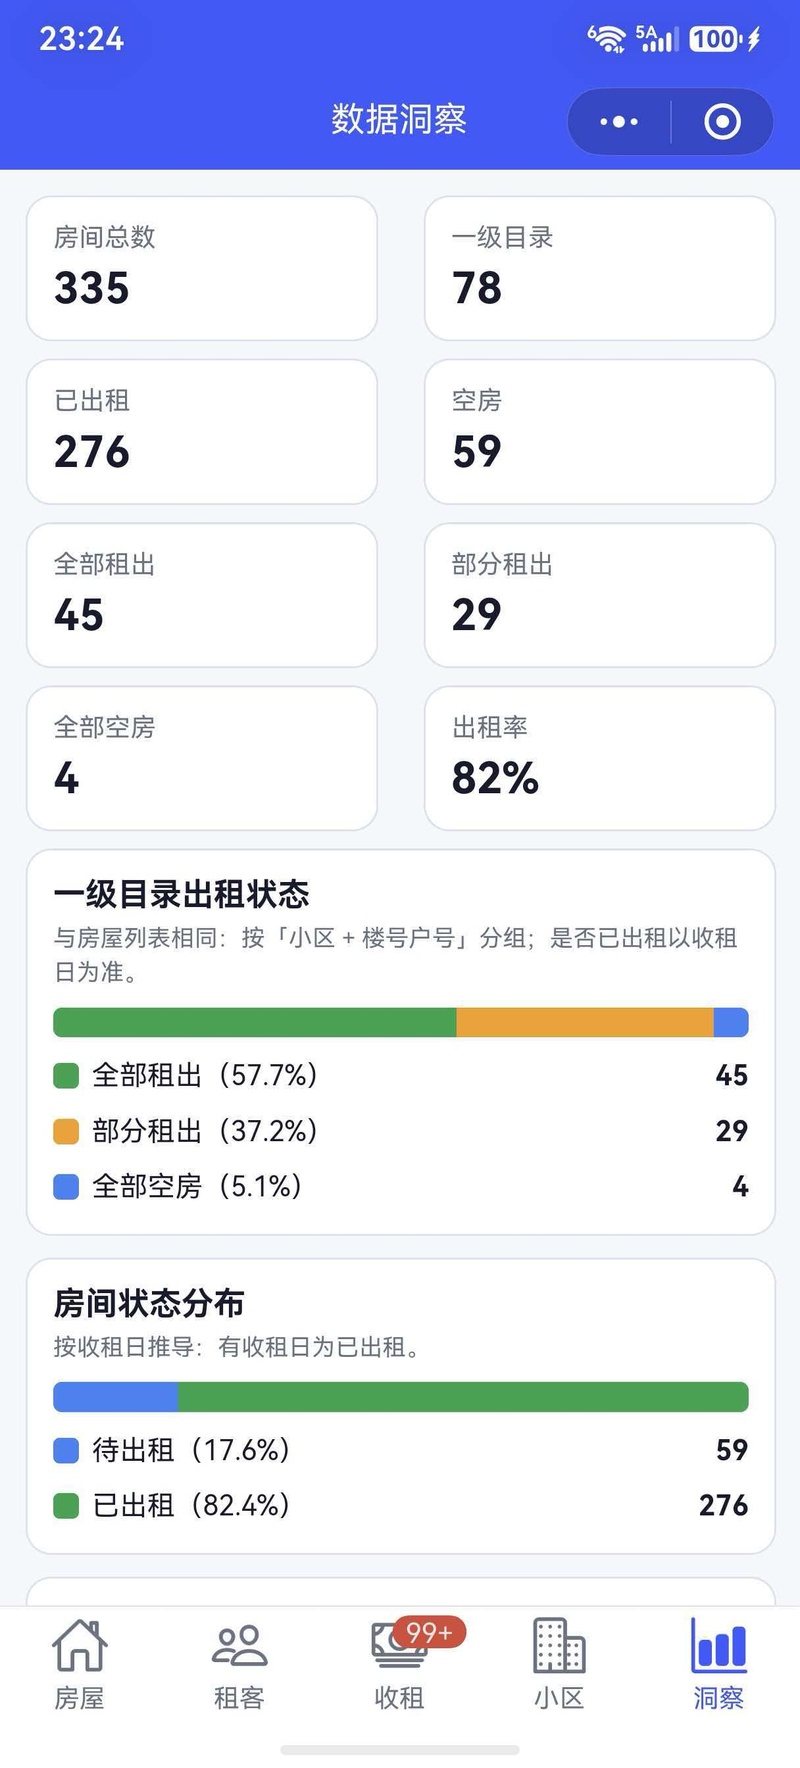Tap the orange 部分租出 legend swatch
This screenshot has height=1768, width=800.
tap(66, 1131)
